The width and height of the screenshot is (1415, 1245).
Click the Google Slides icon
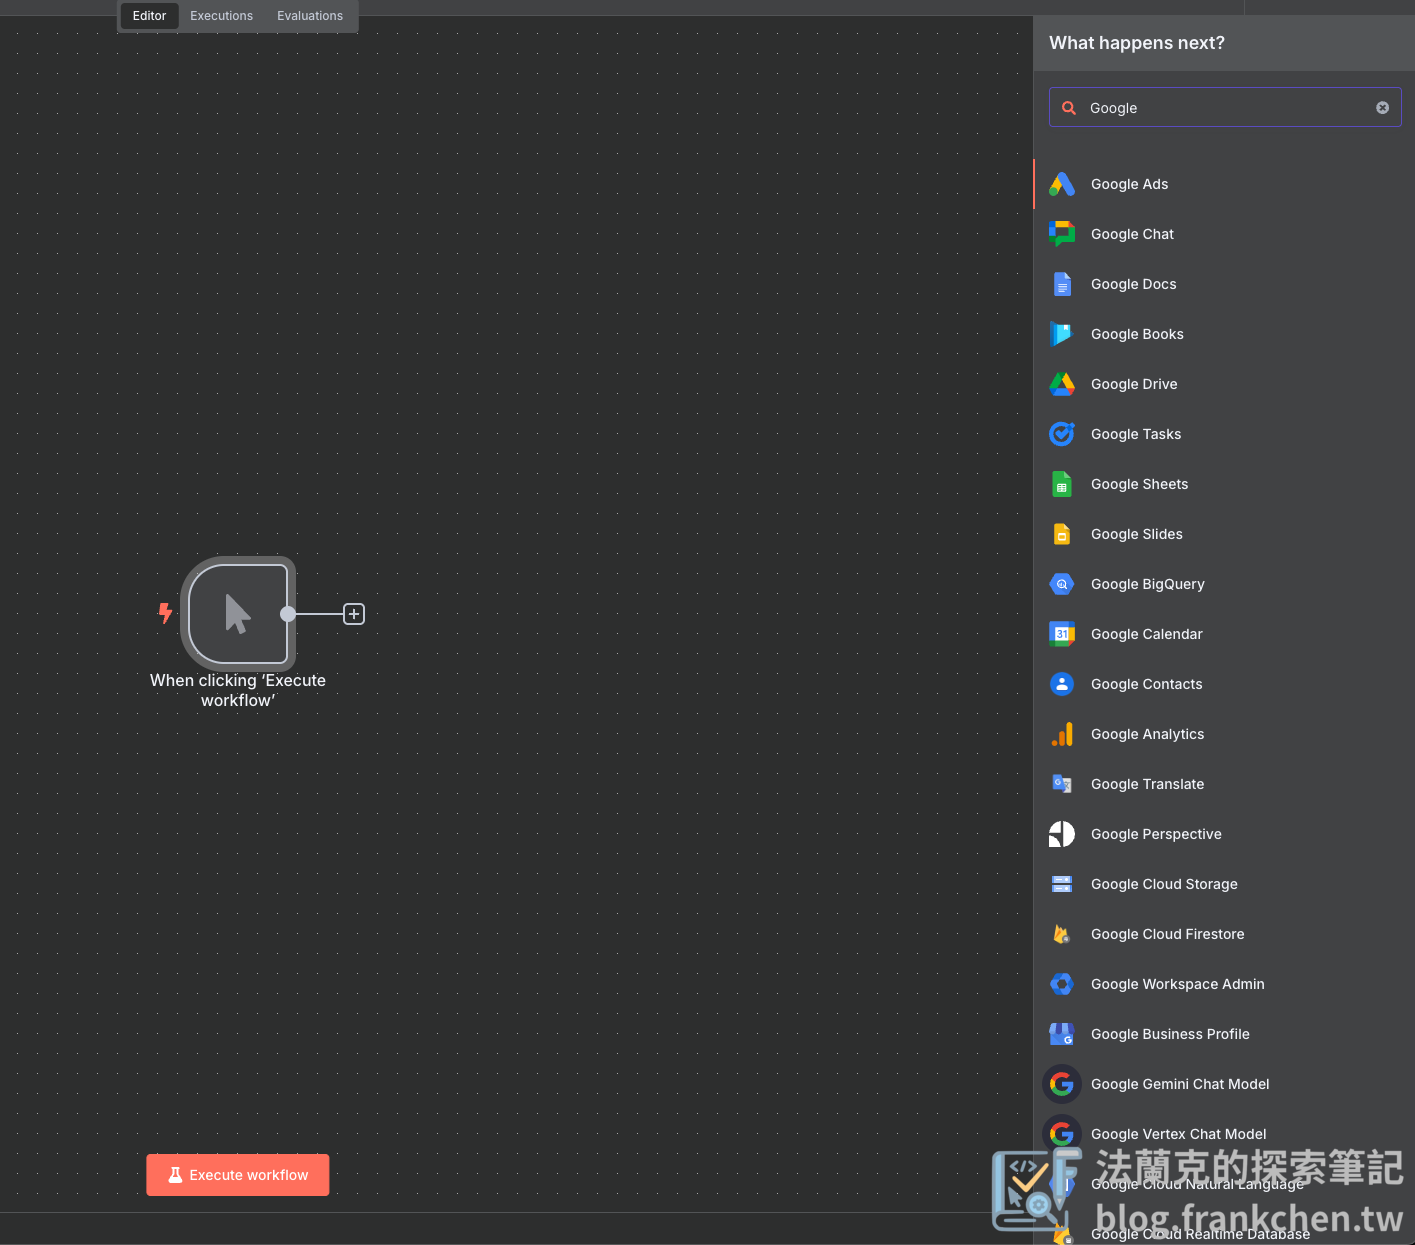tap(1062, 534)
